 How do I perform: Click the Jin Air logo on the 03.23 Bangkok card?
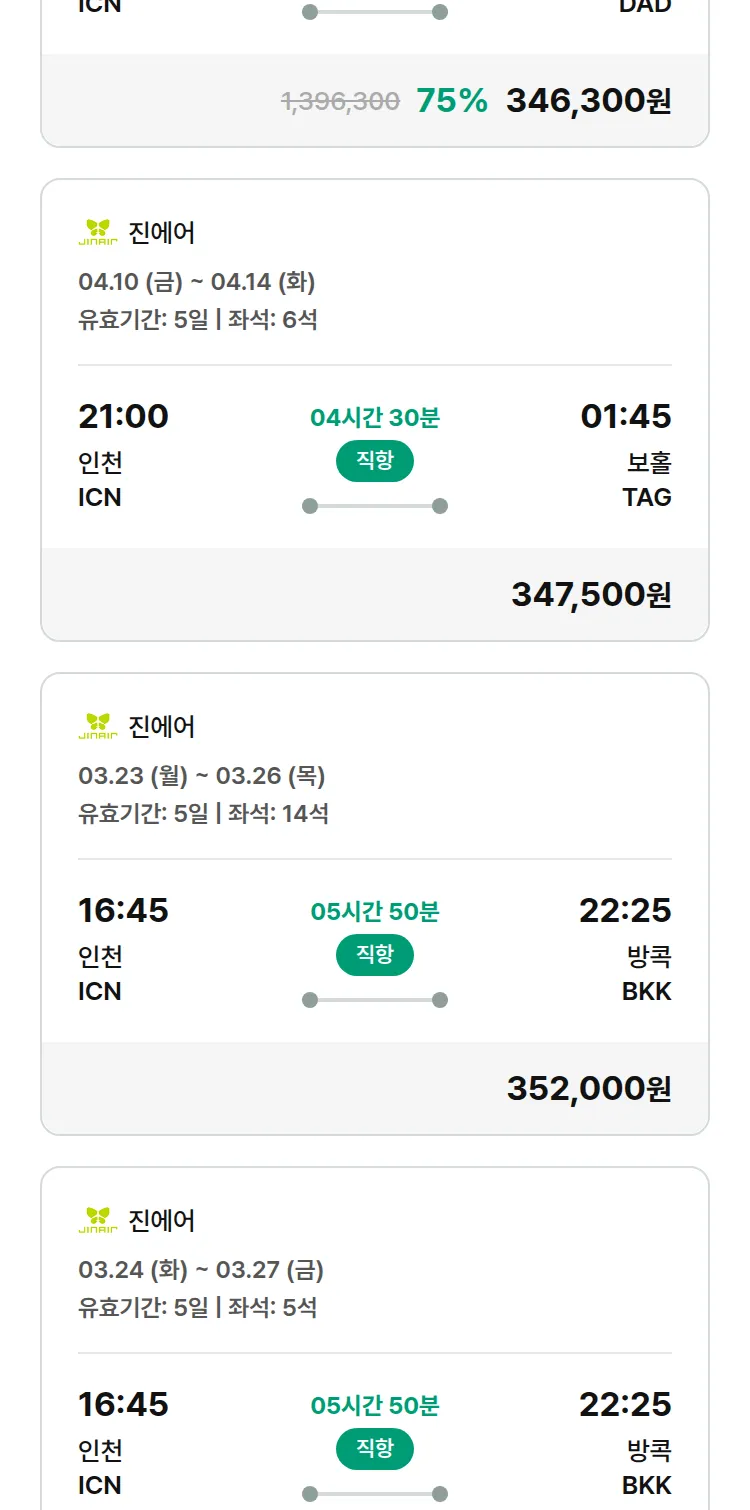pos(98,726)
